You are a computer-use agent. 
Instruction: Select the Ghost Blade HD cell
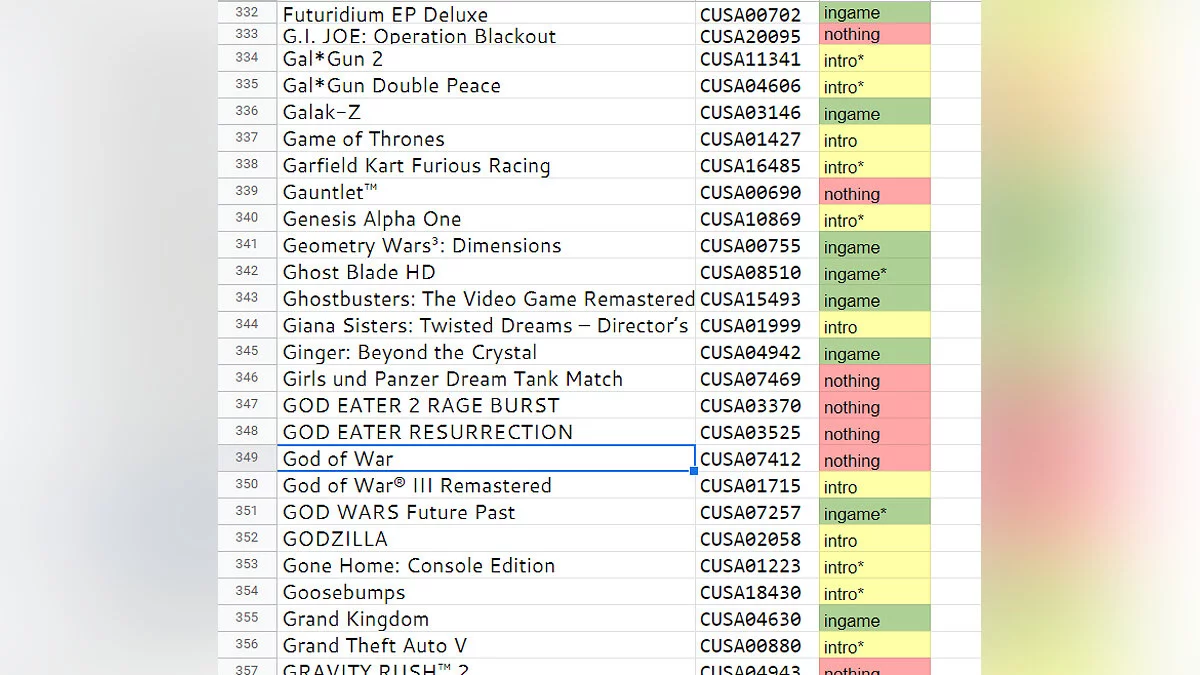coord(486,272)
